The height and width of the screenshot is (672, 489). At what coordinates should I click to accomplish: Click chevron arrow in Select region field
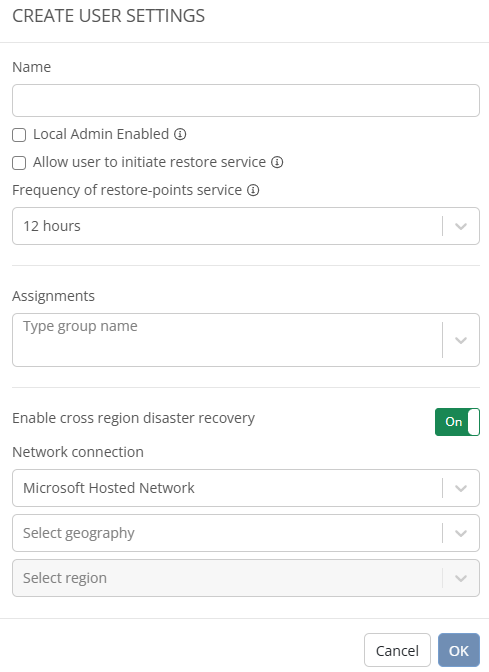click(x=461, y=578)
